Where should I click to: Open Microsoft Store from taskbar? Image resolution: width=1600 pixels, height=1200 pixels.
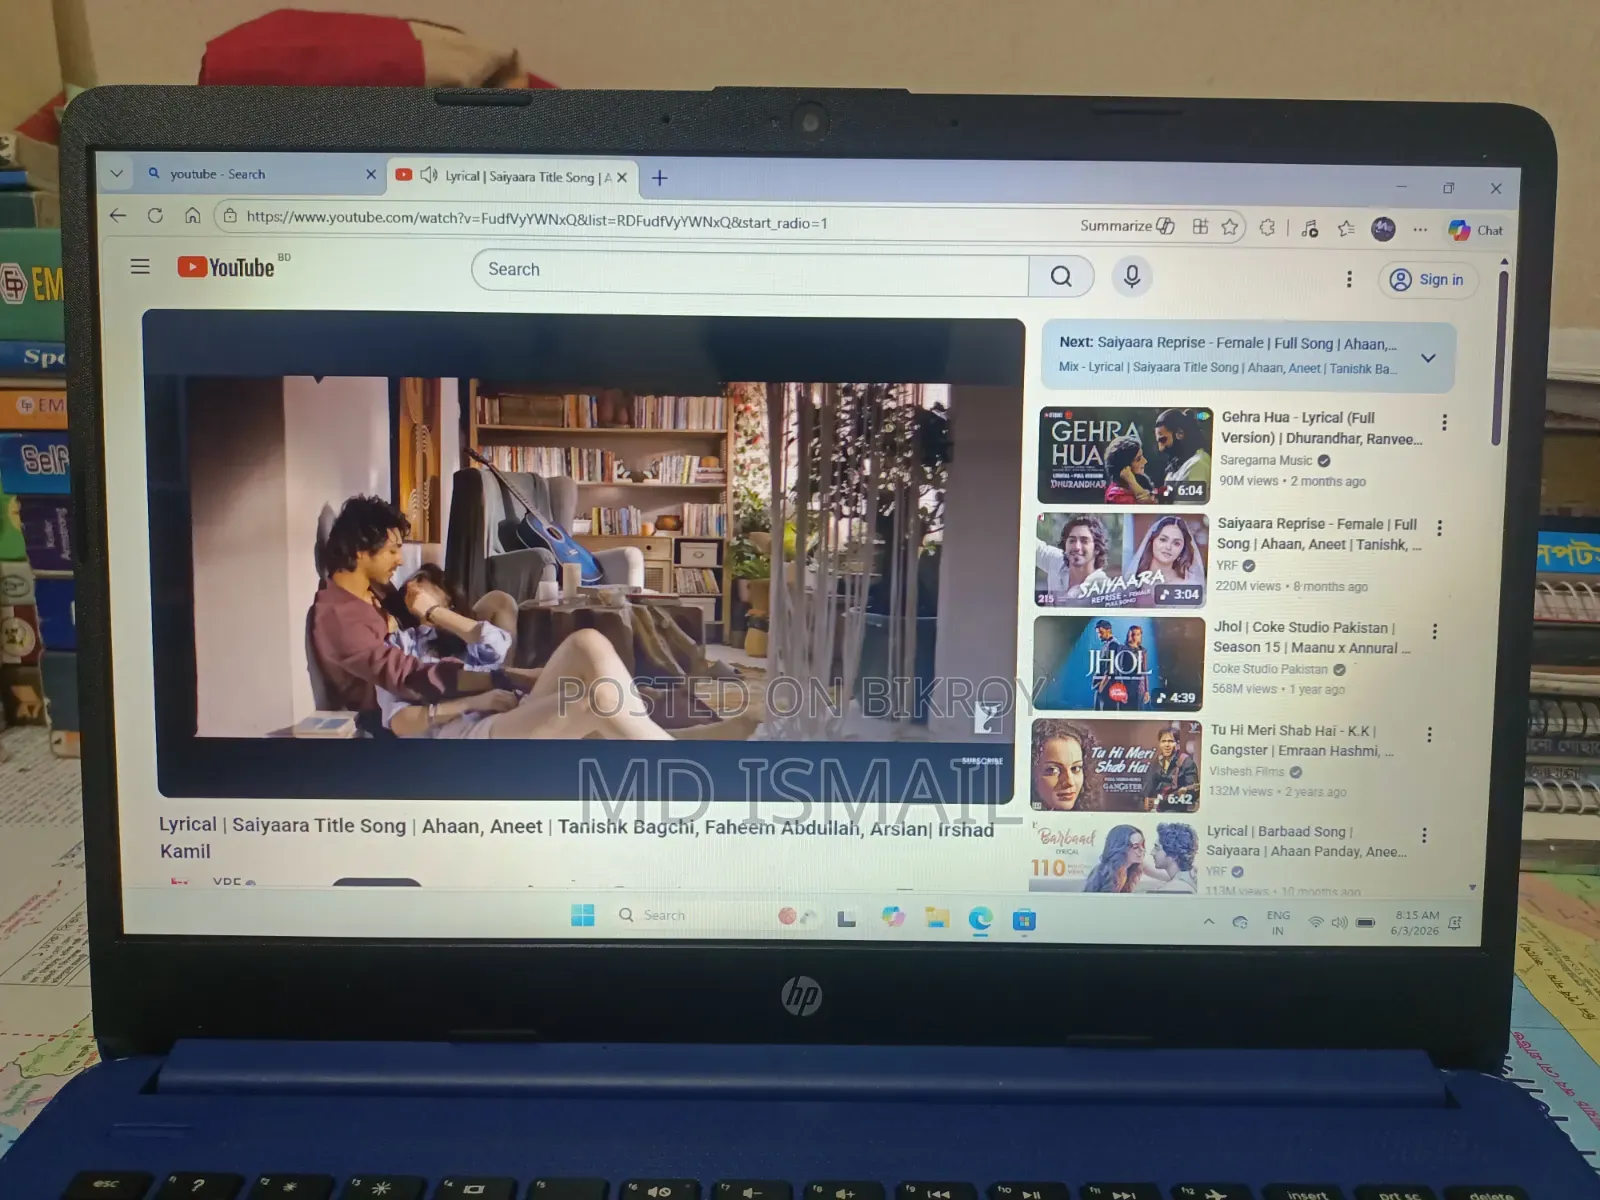1024,920
